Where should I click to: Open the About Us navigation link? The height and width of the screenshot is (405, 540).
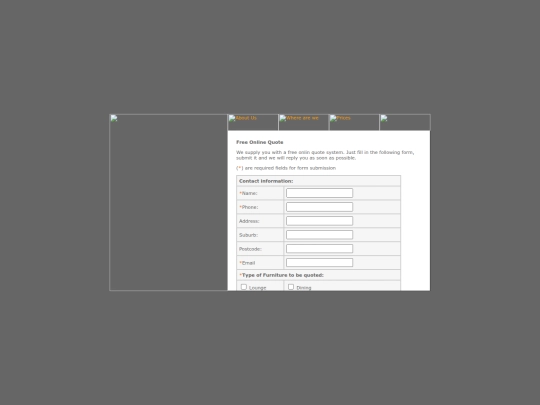[253, 122]
